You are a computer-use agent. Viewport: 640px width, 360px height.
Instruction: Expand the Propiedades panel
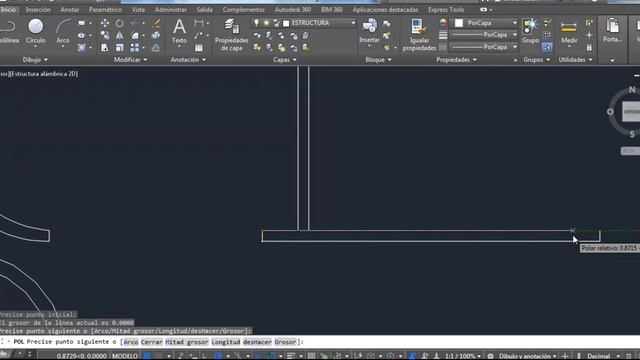coord(456,60)
